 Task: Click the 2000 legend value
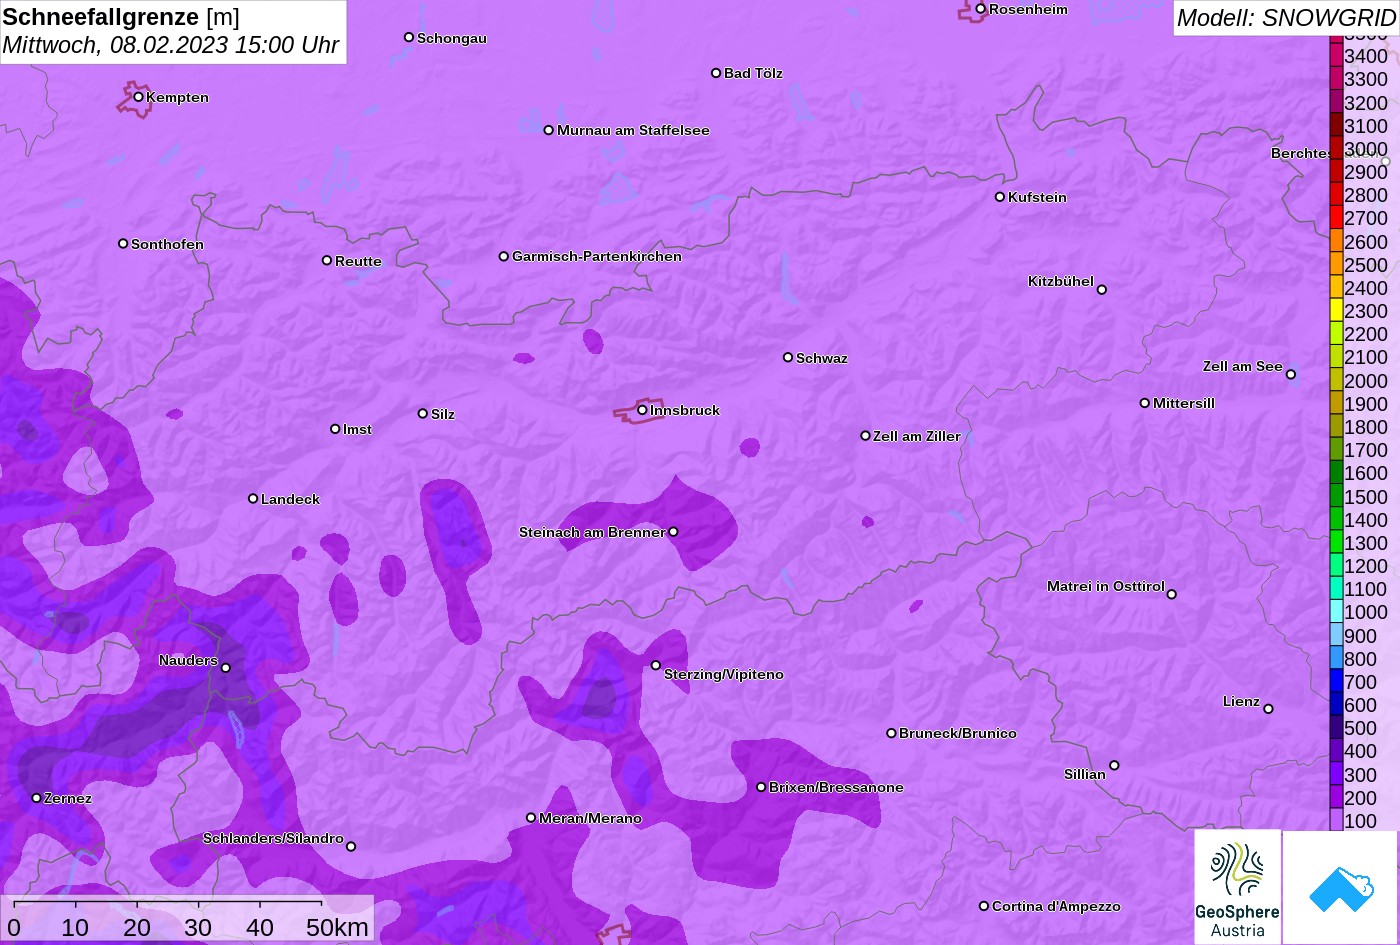(1366, 381)
